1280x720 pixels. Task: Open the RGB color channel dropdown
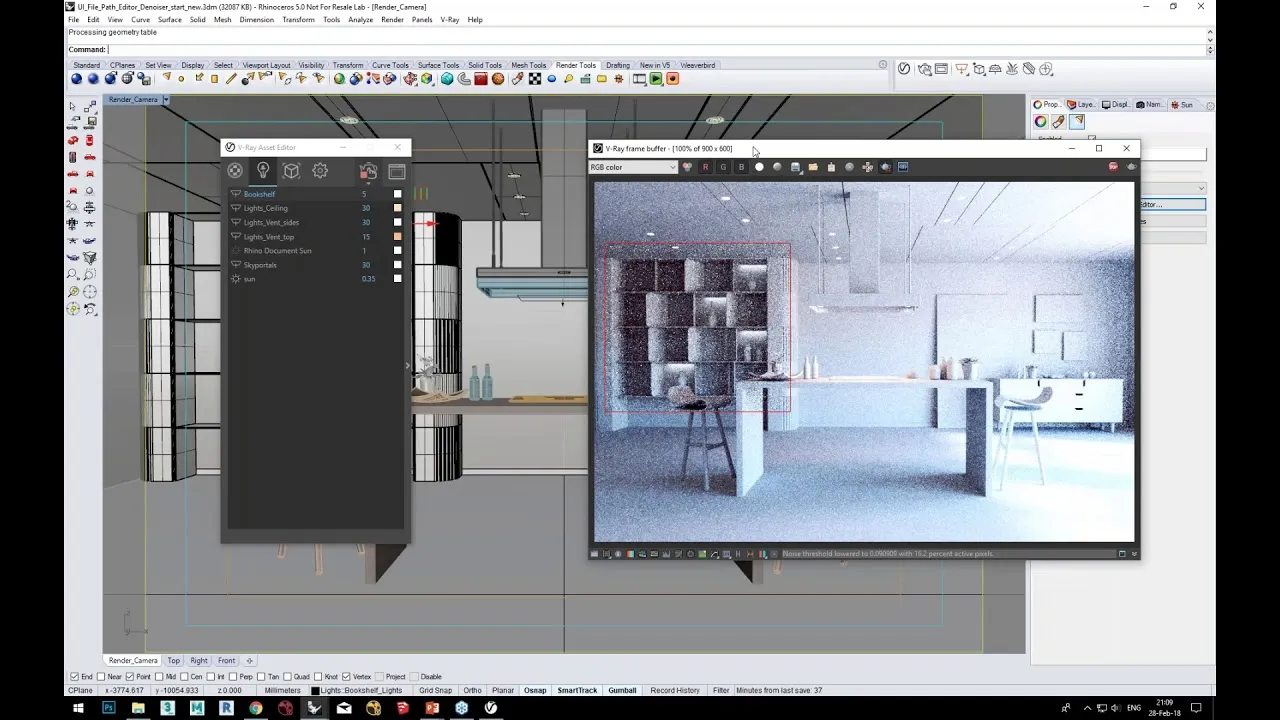(633, 167)
